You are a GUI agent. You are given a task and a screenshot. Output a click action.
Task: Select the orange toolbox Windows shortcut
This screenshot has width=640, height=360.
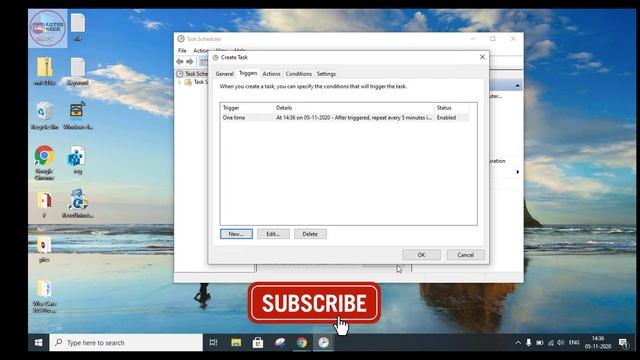[78, 116]
